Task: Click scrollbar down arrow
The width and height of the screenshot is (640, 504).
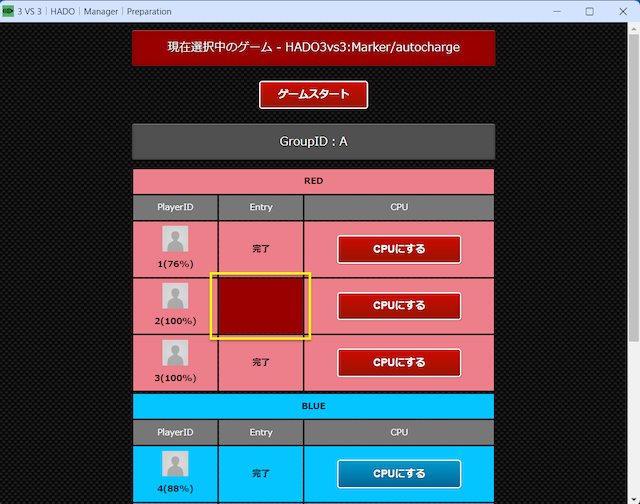Action: pyautogui.click(x=634, y=497)
